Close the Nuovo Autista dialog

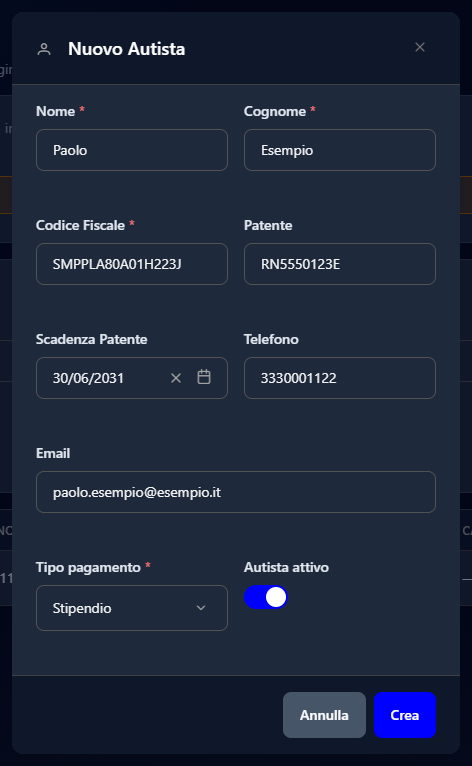click(420, 47)
